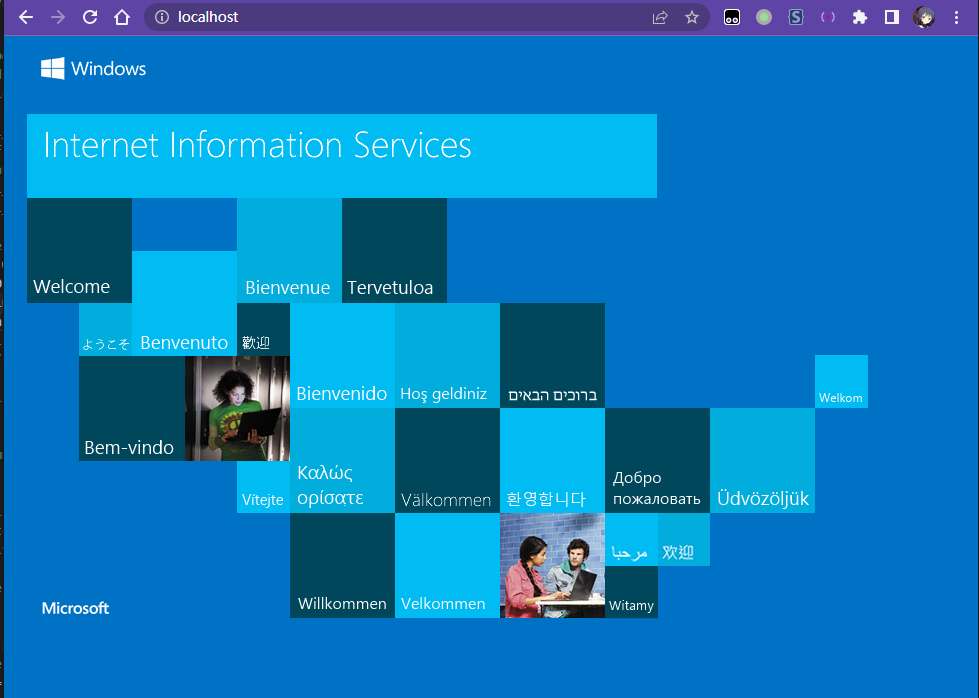Open the Tampermonkey extension with two-circle icon
This screenshot has width=979, height=698.
[x=732, y=17]
